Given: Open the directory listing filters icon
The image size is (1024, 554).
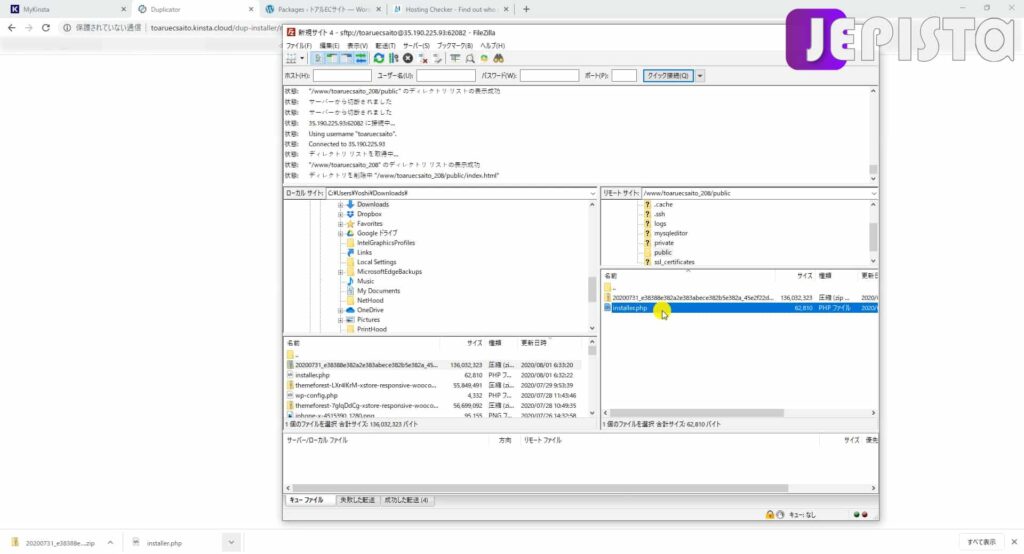Looking at the screenshot, I should 455,59.
